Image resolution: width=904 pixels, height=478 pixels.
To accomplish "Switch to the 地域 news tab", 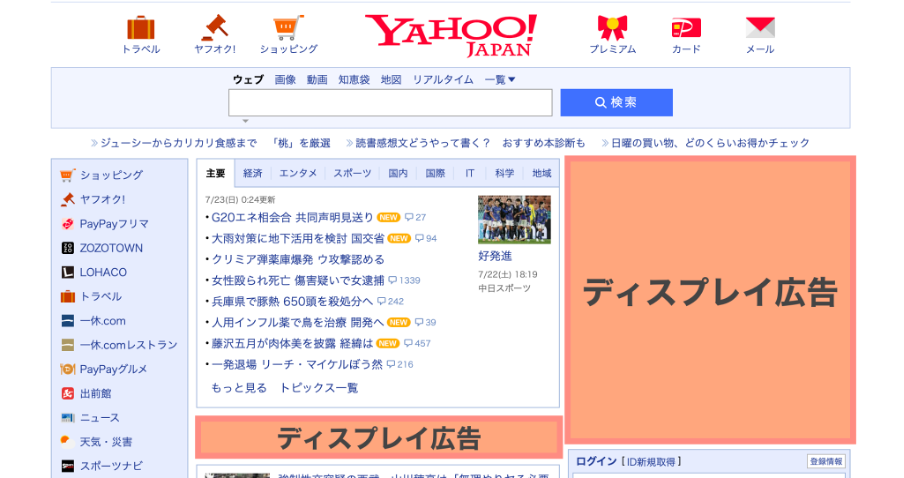I will pyautogui.click(x=541, y=173).
